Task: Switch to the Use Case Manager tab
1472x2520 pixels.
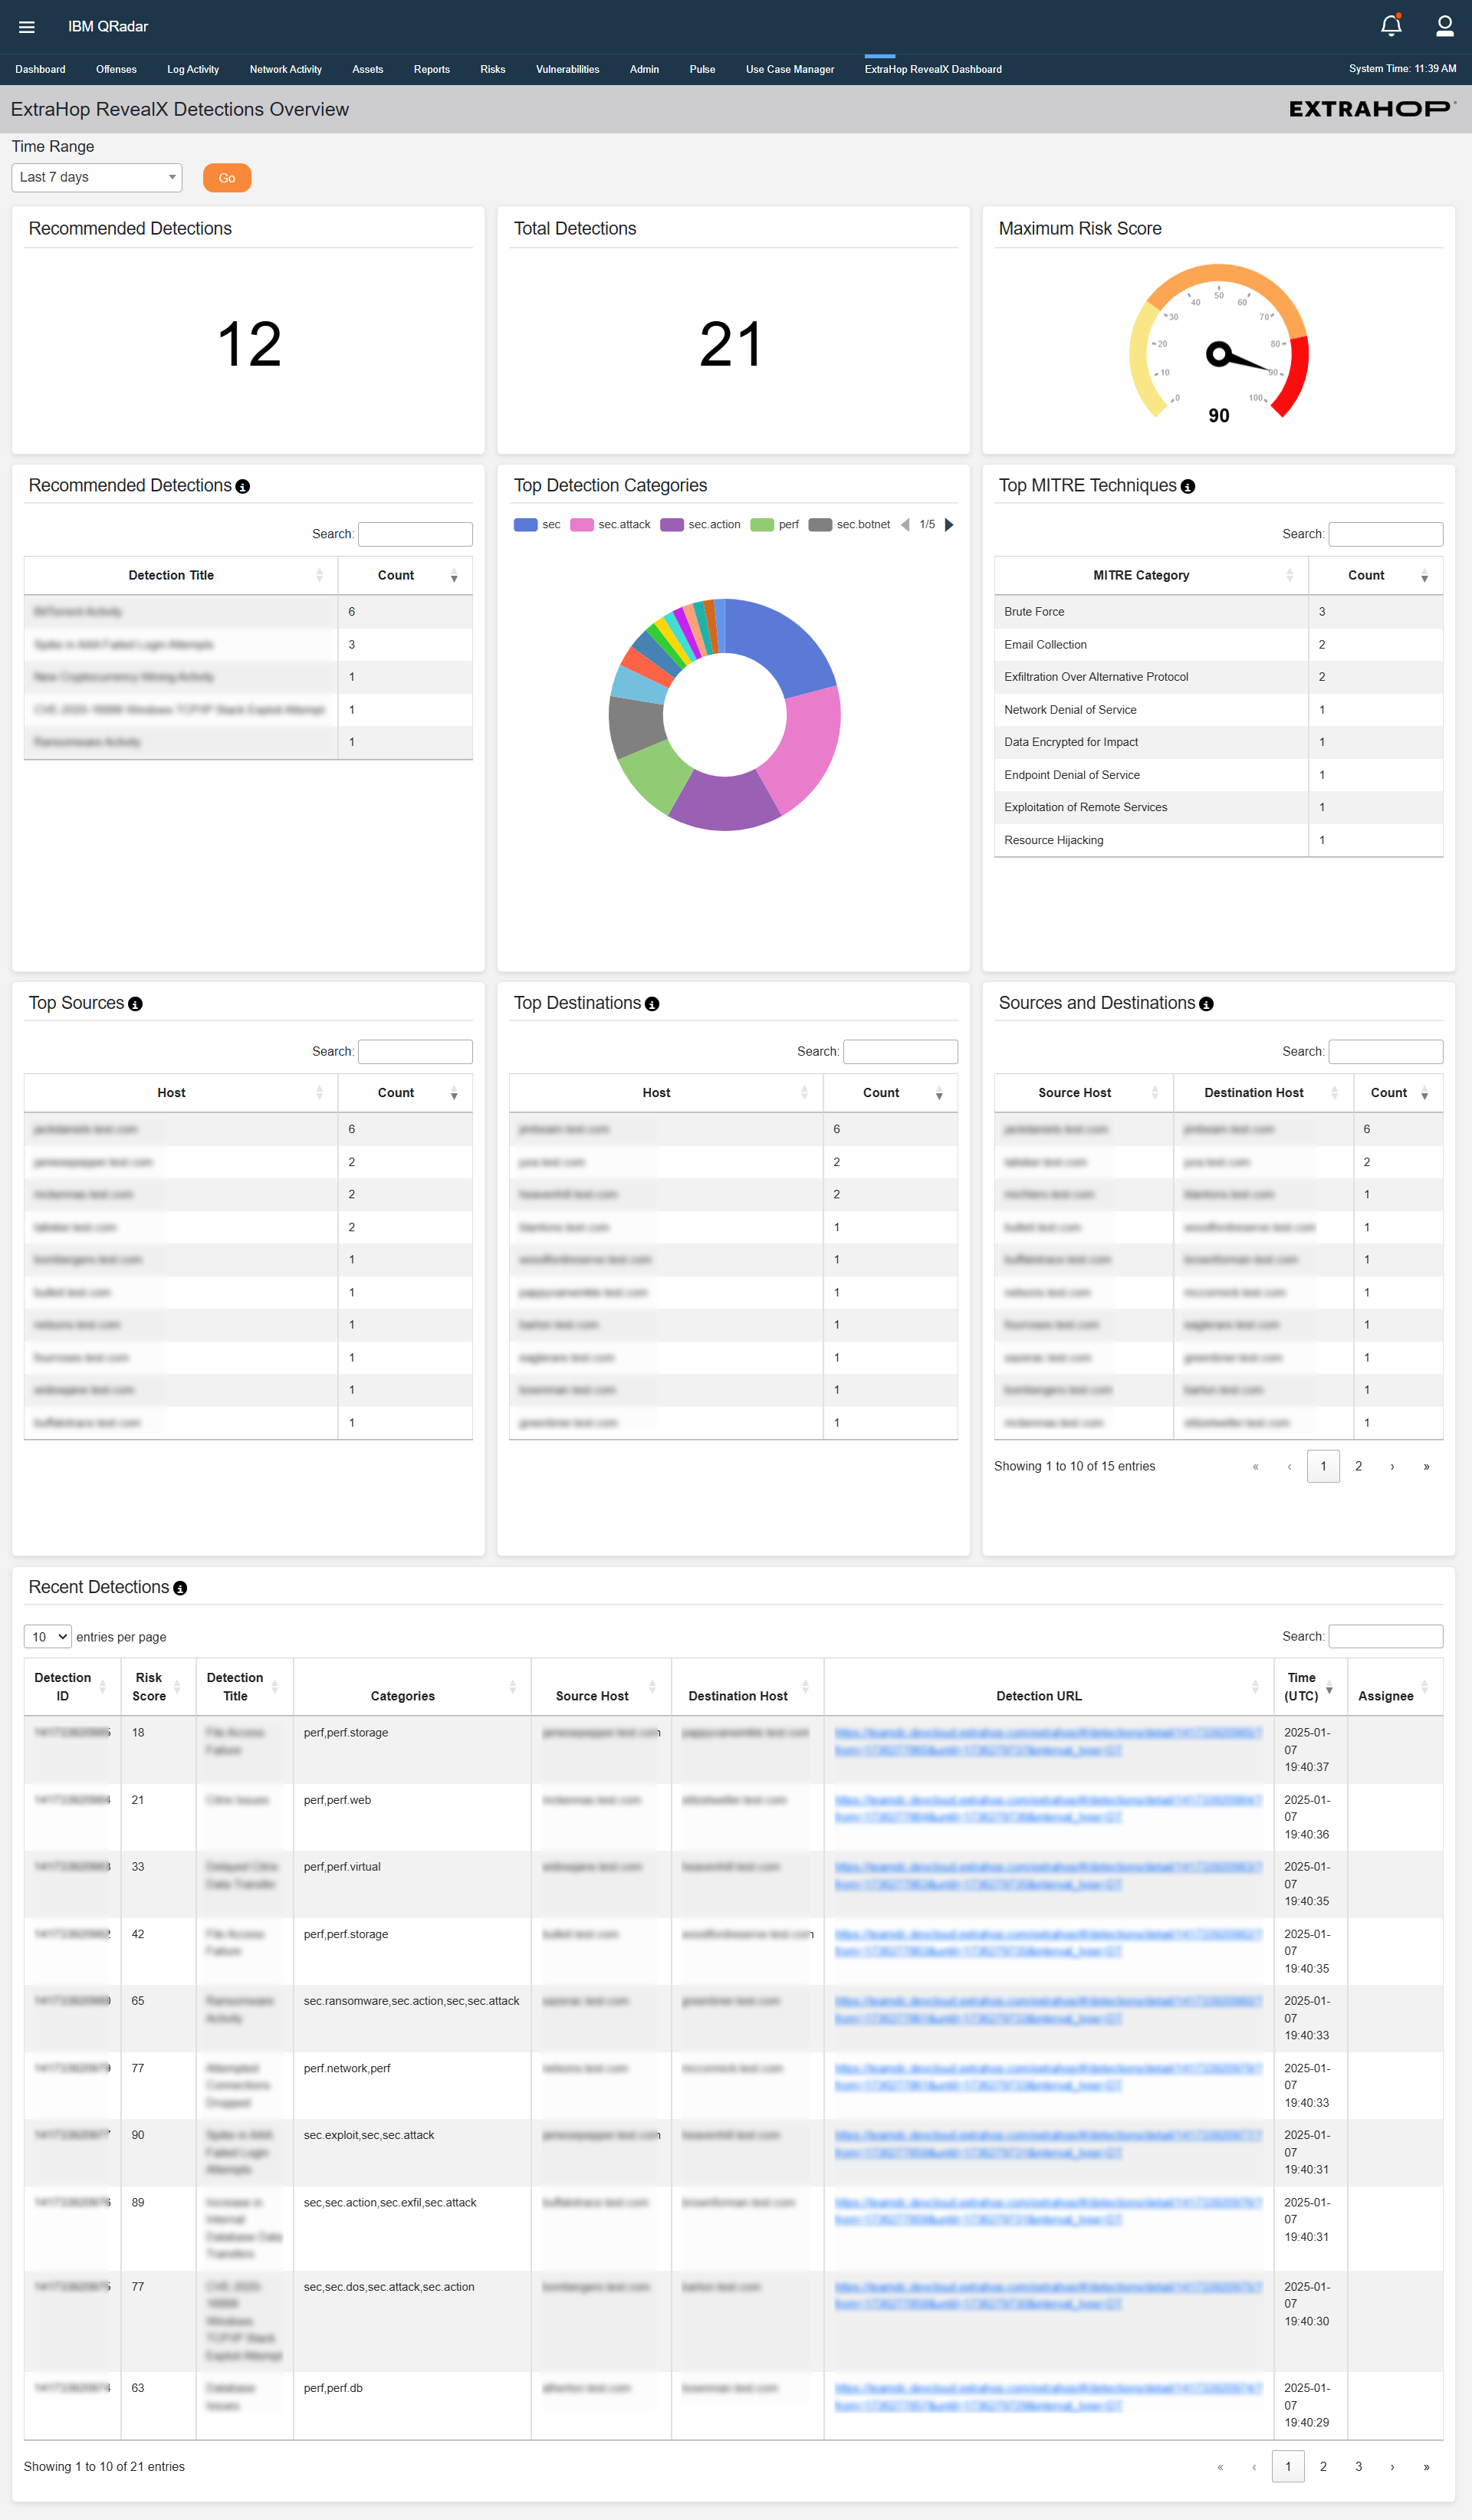Action: [790, 70]
